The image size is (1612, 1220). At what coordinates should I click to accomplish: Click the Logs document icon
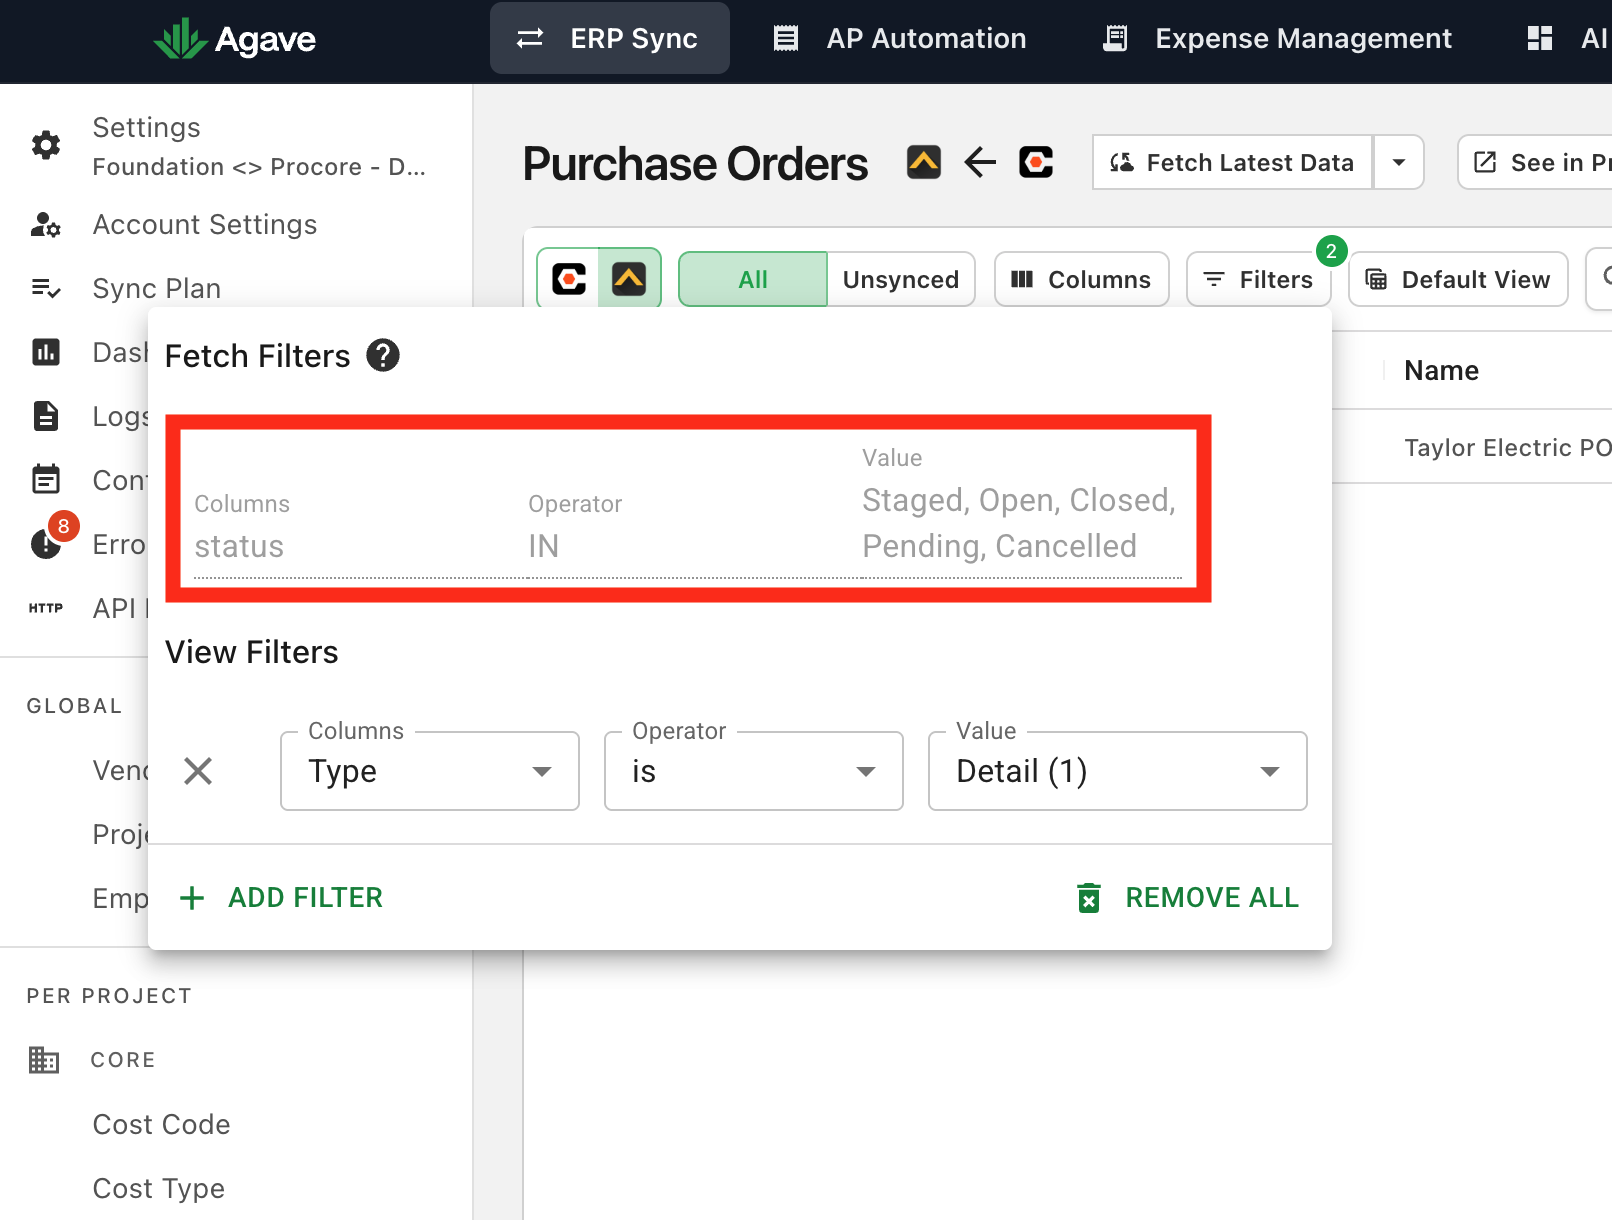(46, 416)
